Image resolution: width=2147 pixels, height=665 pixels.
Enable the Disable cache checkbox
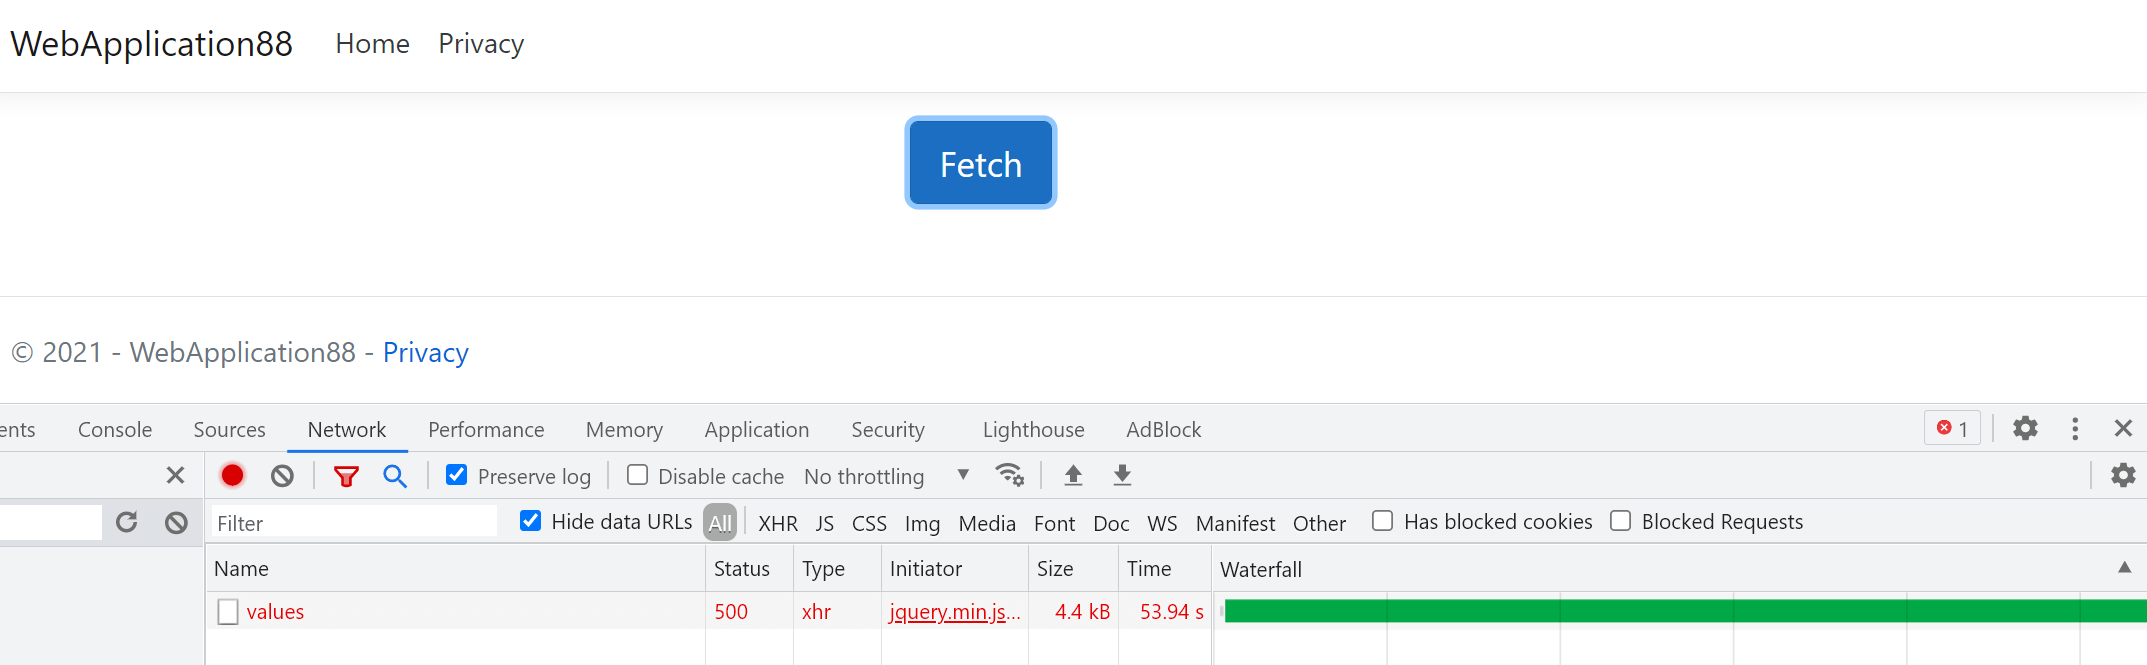(x=637, y=475)
